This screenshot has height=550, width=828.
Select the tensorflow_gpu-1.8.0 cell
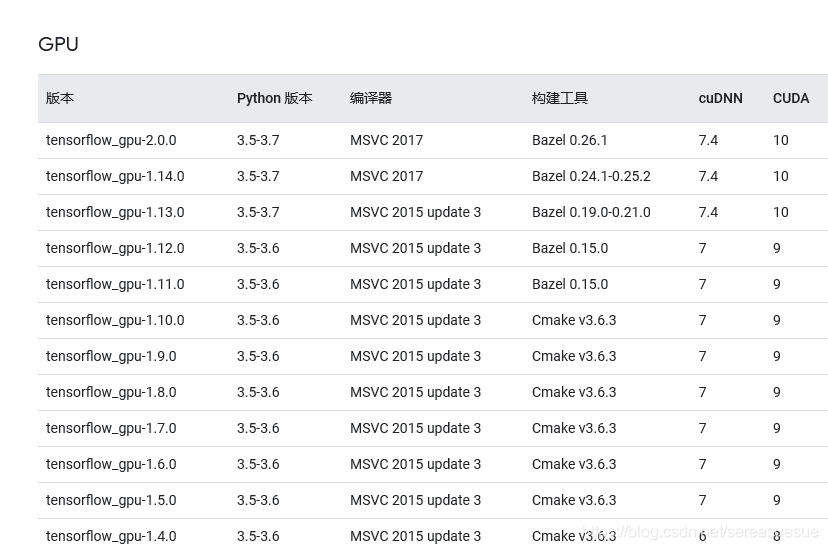pos(111,392)
